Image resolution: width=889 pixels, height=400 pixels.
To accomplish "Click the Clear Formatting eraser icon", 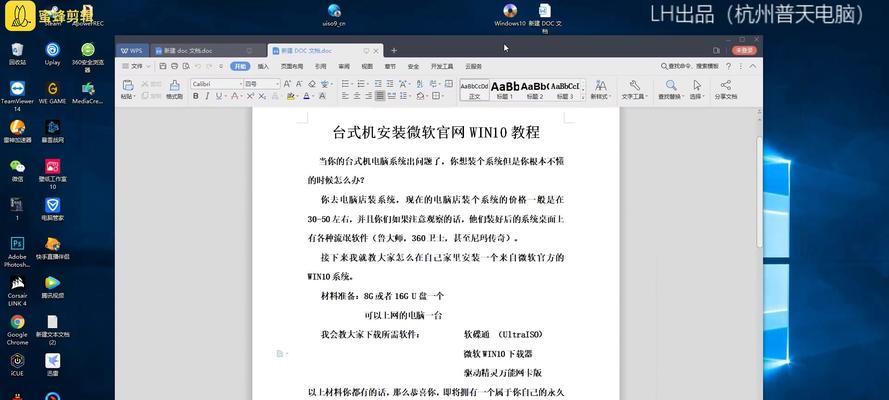I will click(311, 84).
